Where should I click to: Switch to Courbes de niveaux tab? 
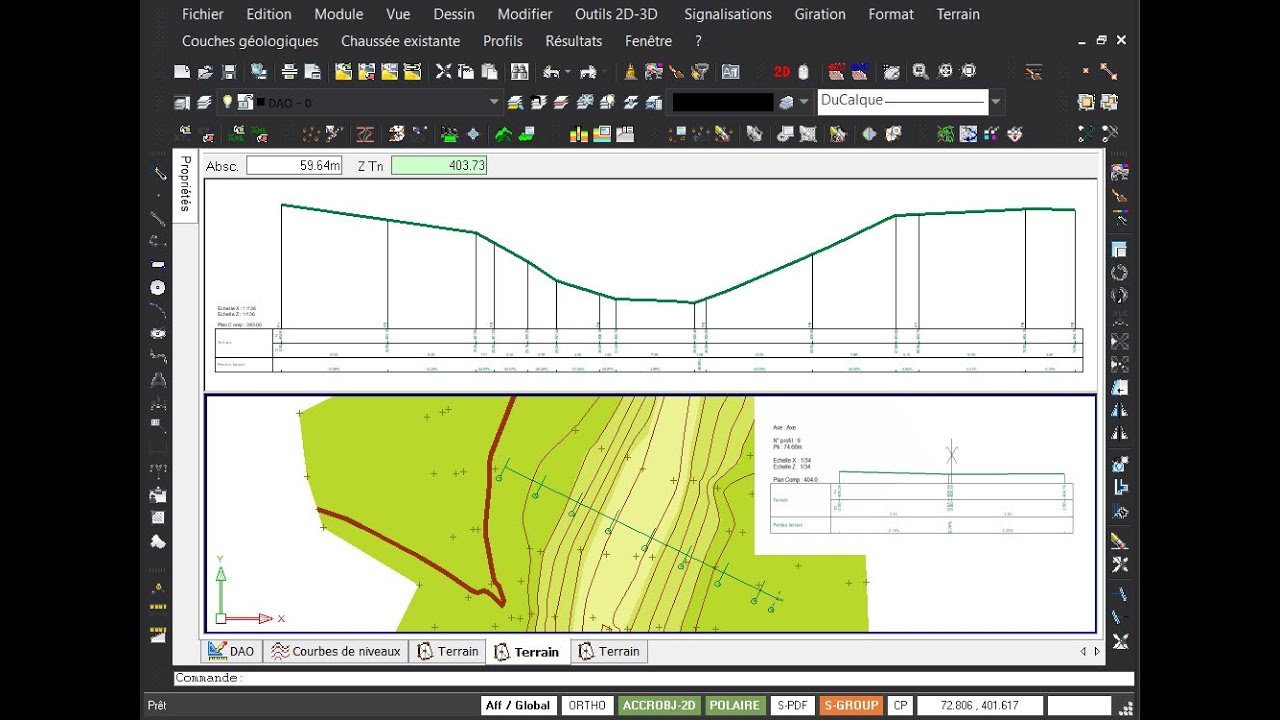coord(336,651)
